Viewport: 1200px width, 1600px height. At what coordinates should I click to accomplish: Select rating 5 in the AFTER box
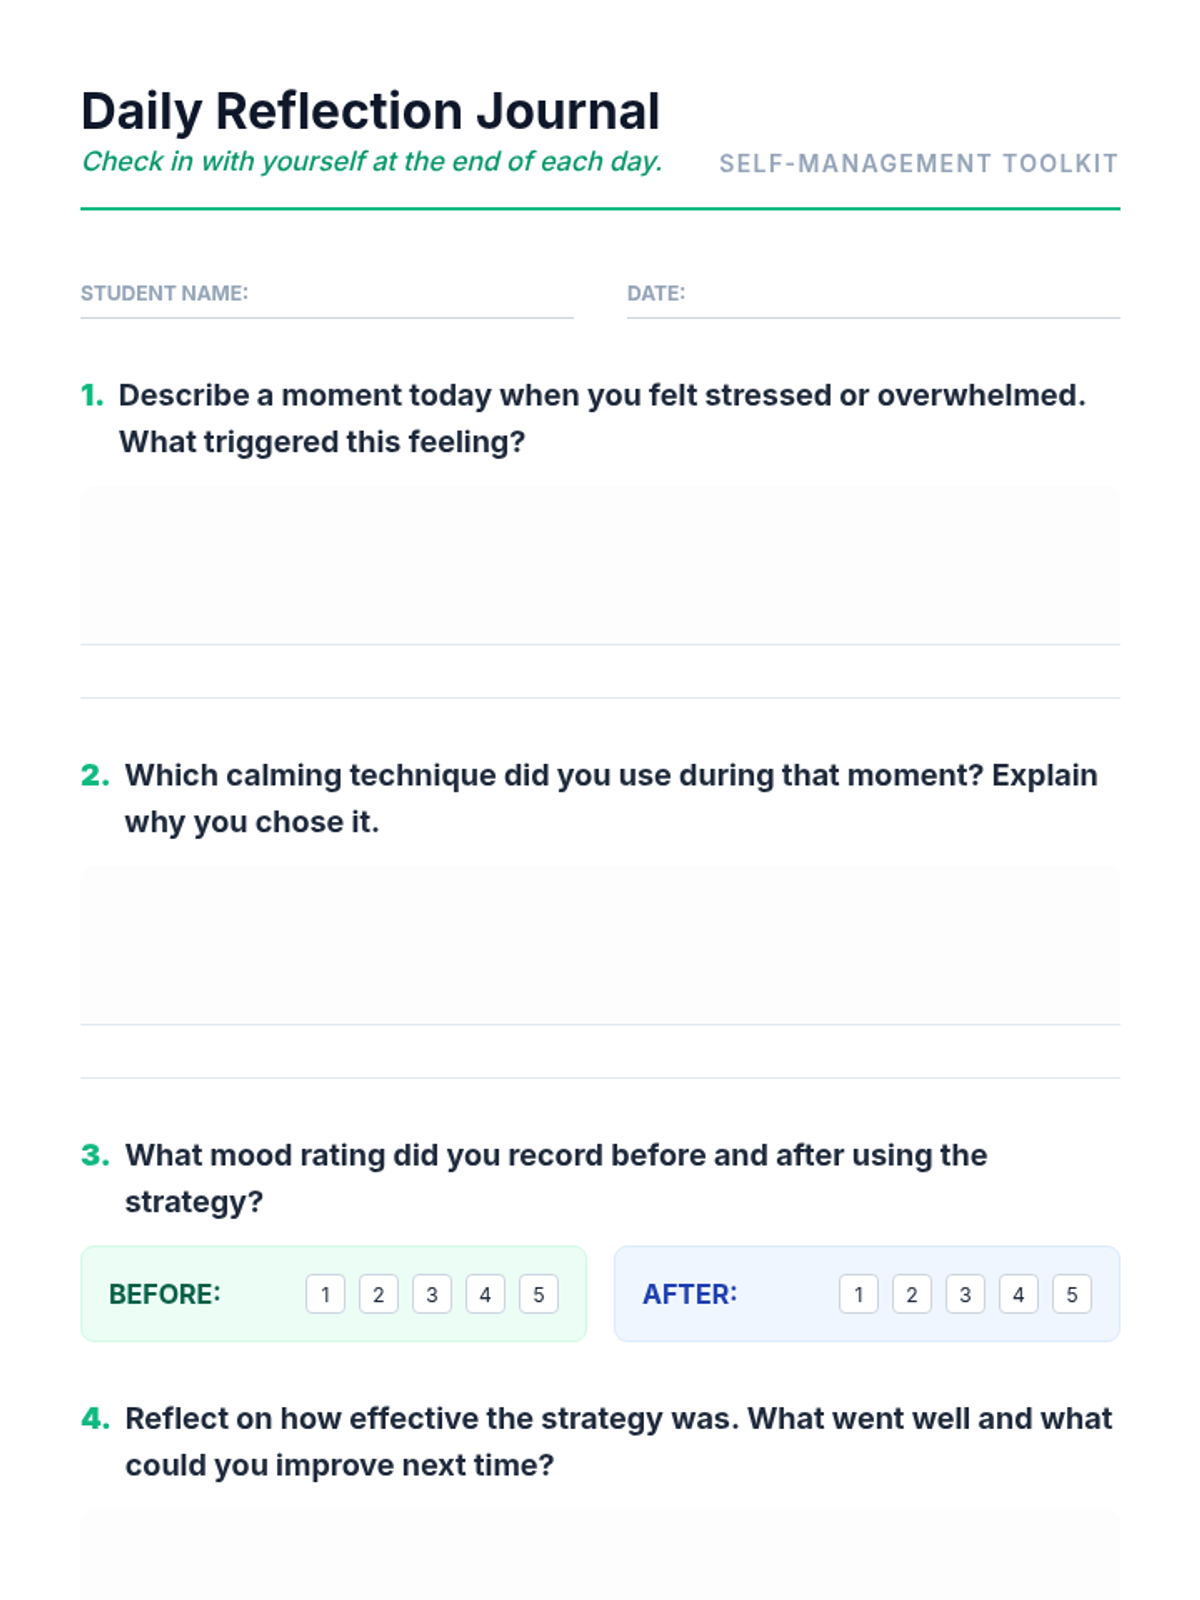coord(1072,1294)
